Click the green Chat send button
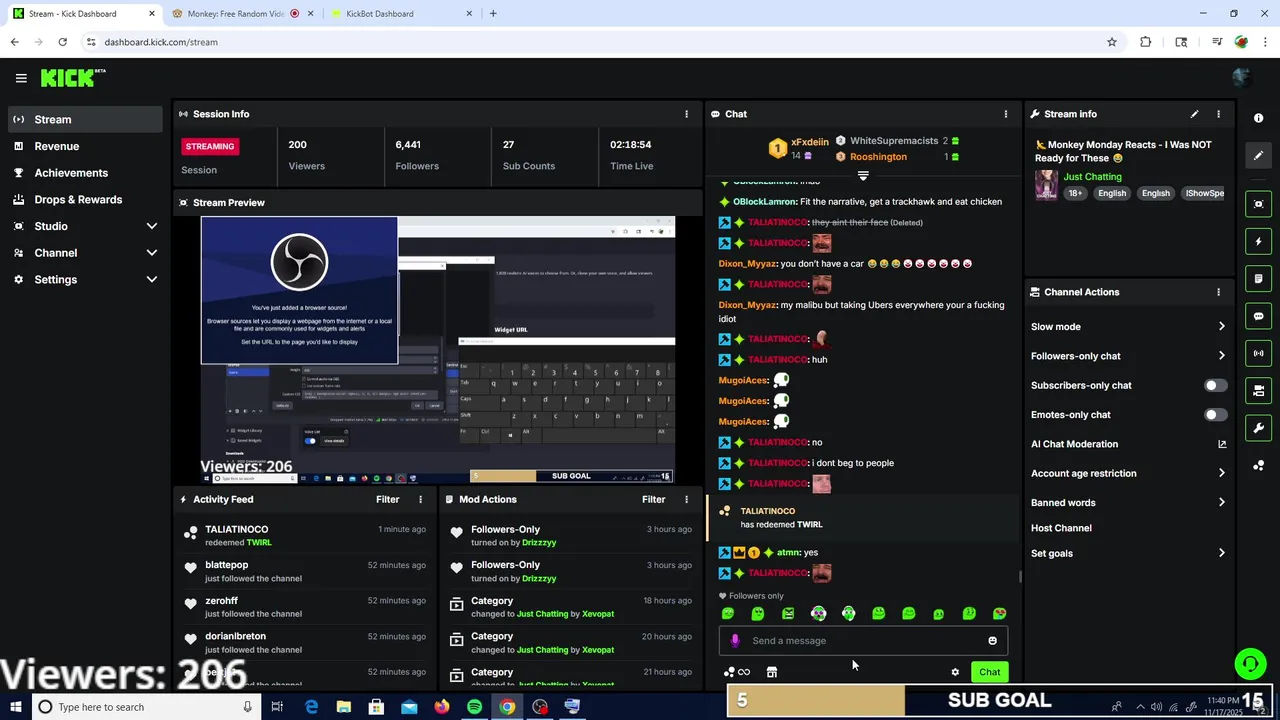This screenshot has width=1280, height=720. [989, 672]
